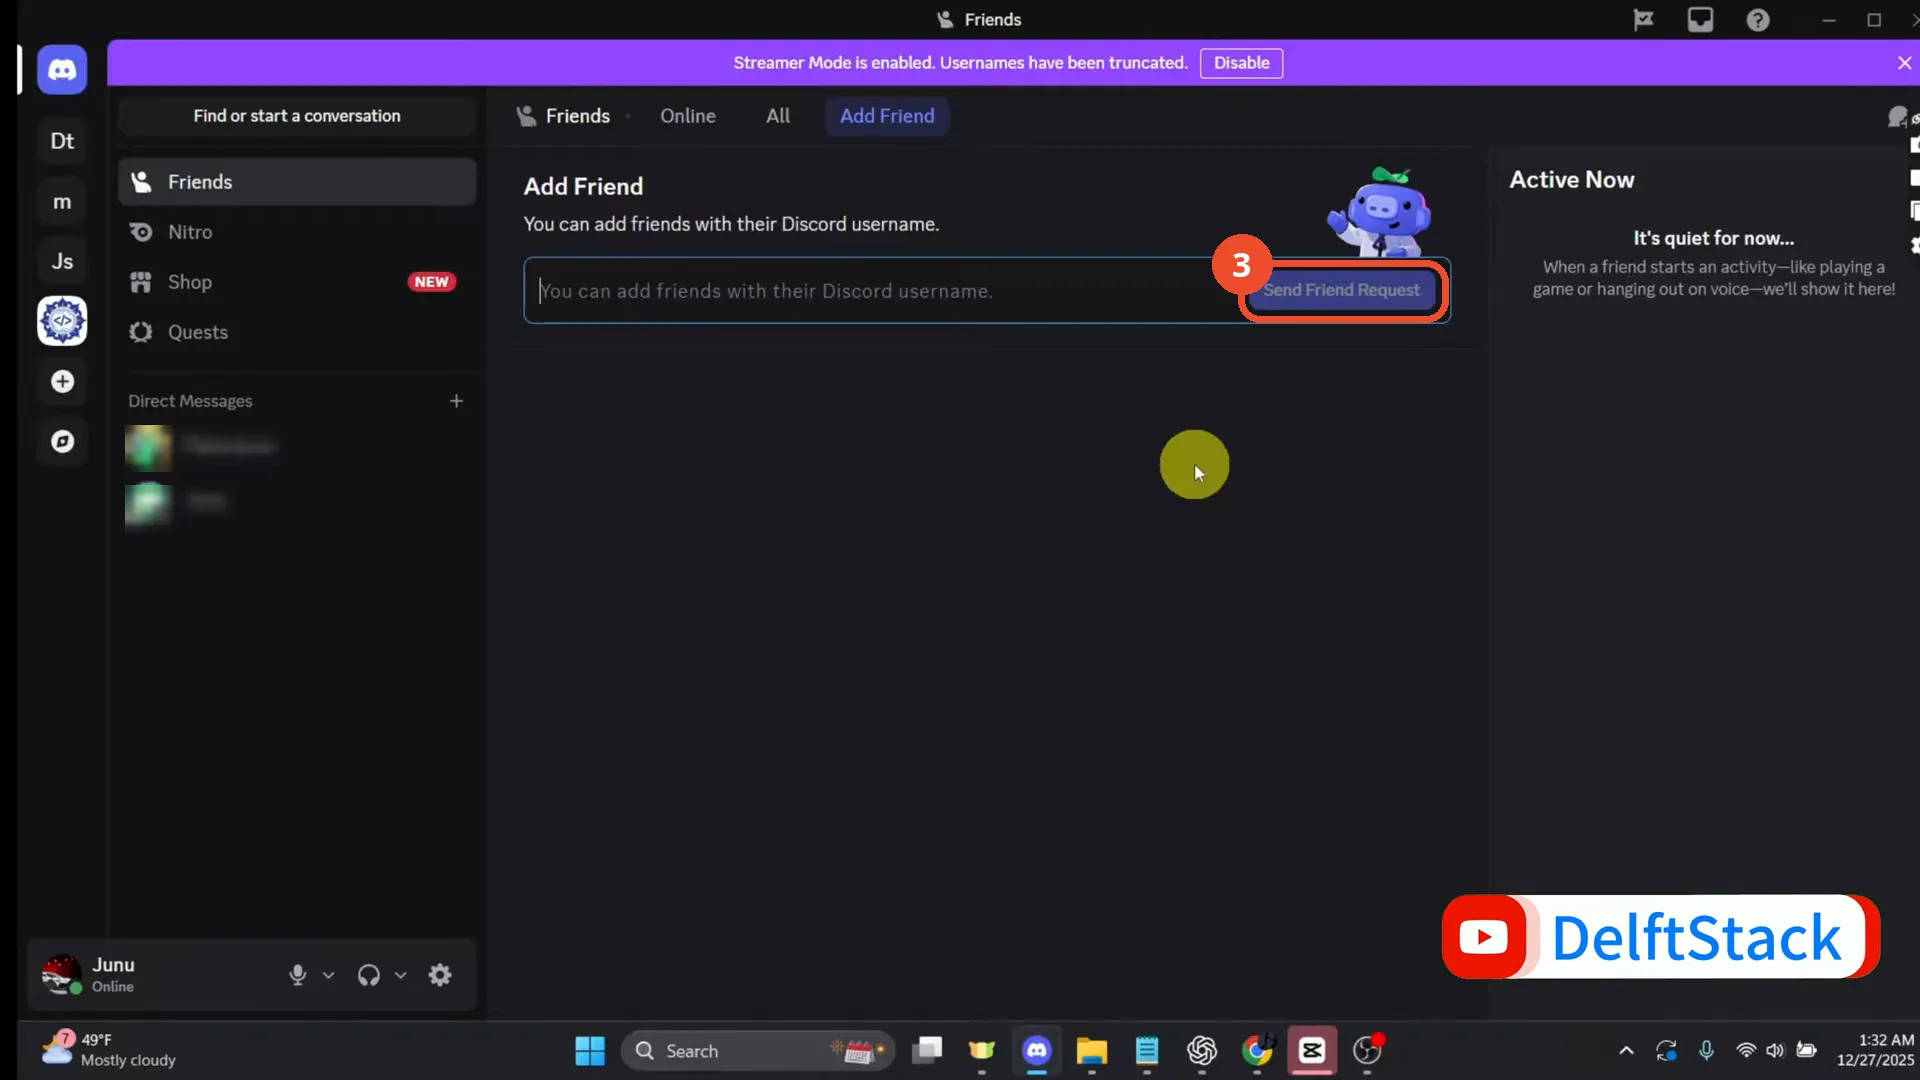The image size is (1920, 1080).
Task: Open Shop in the sidebar
Action: [297, 282]
